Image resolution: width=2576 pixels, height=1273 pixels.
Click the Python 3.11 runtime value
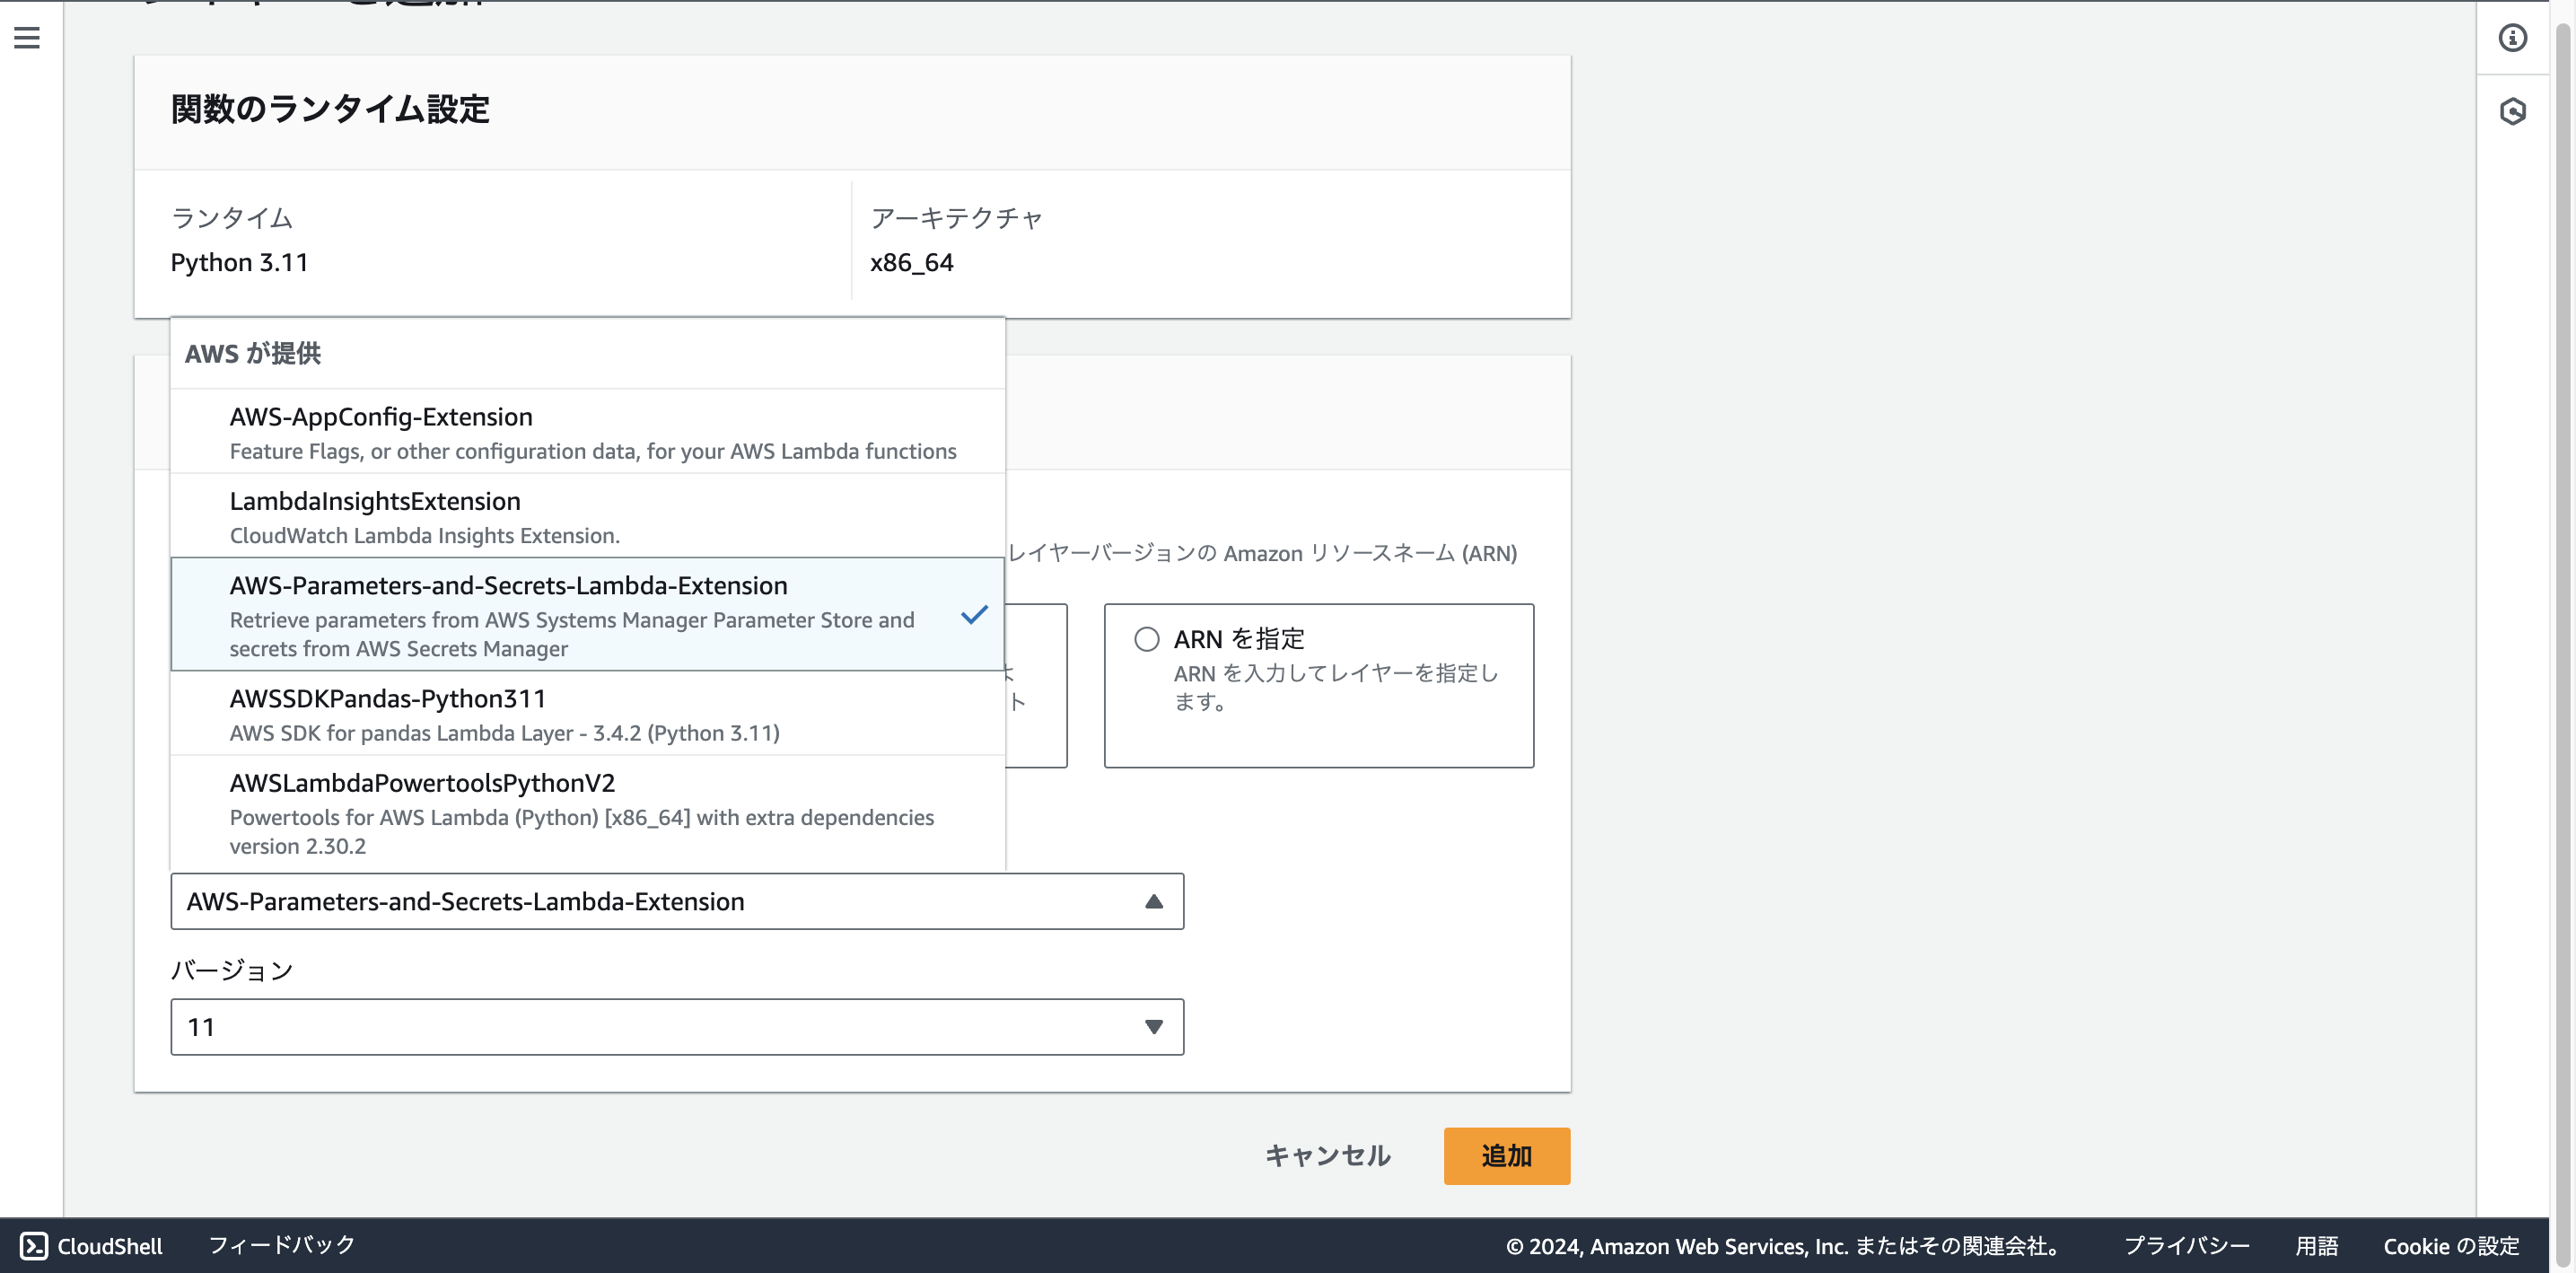239,262
